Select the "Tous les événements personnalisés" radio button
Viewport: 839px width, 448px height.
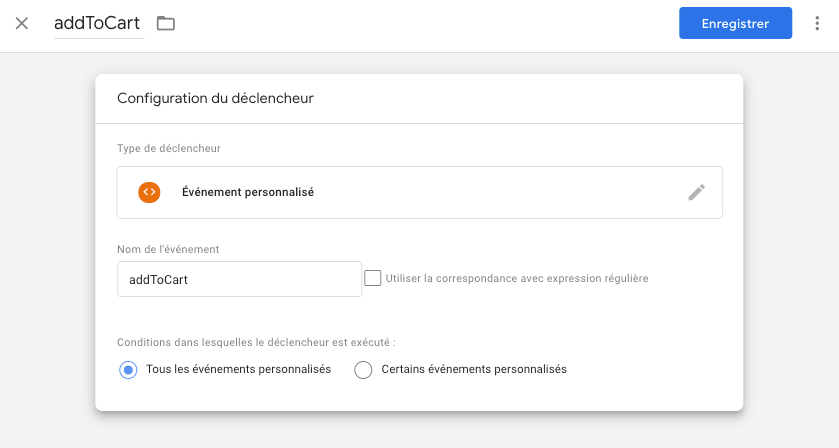coord(128,370)
